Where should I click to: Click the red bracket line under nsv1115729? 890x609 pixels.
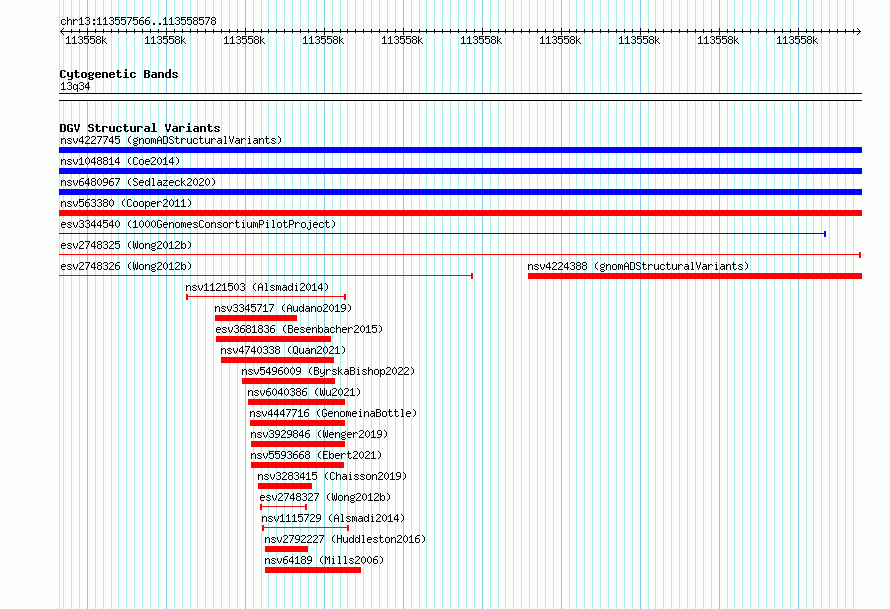click(x=305, y=528)
